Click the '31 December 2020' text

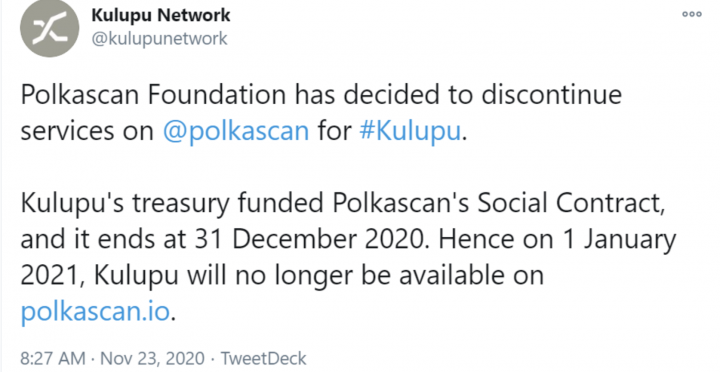click(309, 239)
